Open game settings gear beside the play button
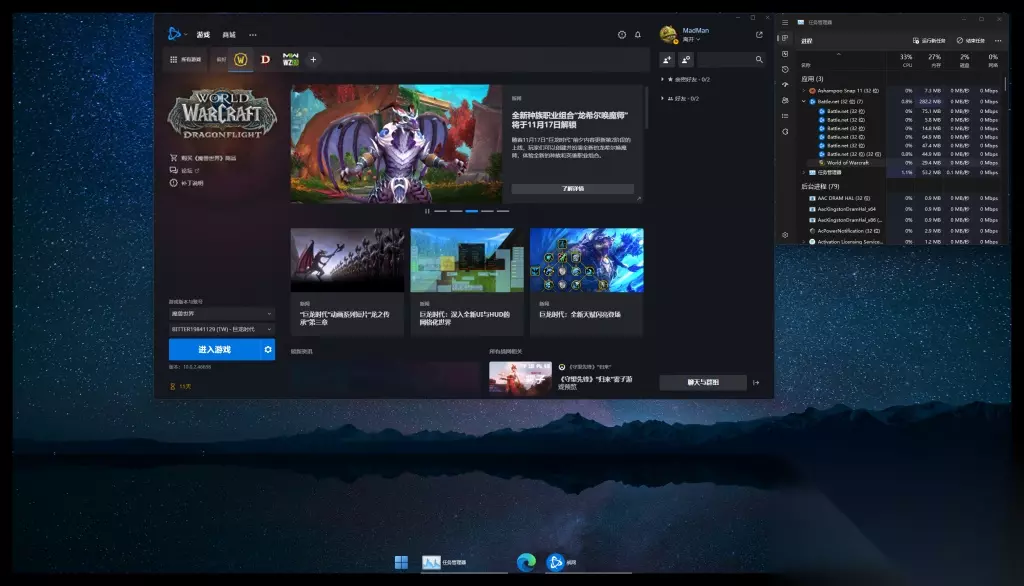 coord(267,349)
